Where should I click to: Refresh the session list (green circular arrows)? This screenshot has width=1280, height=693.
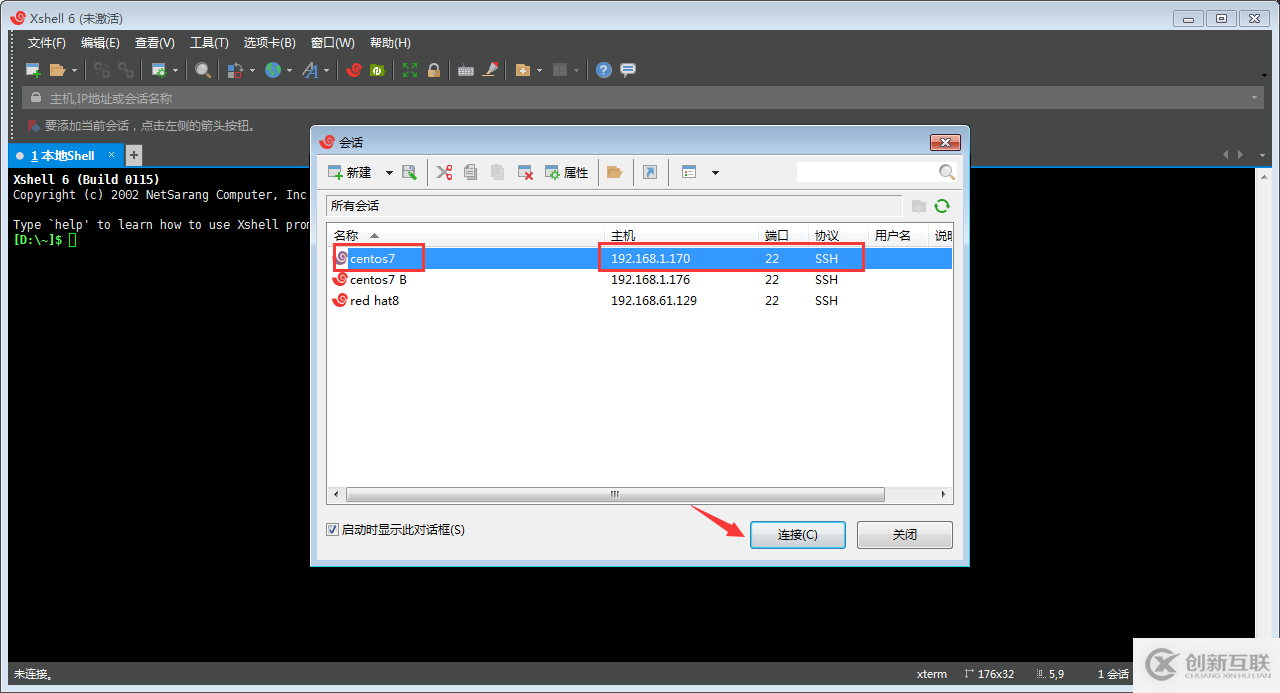941,206
